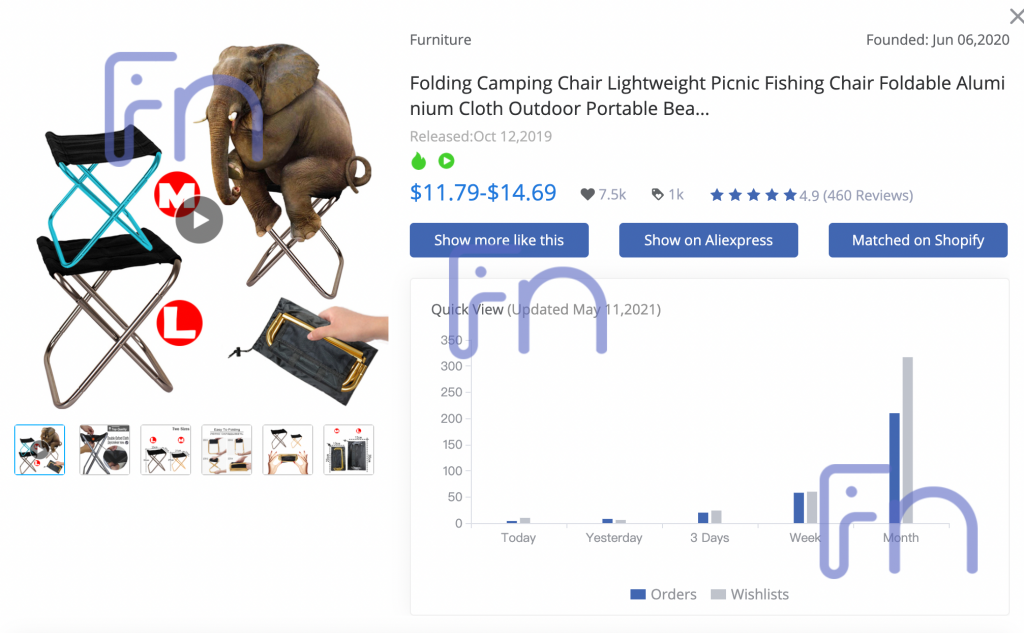This screenshot has width=1024, height=633.
Task: Click the Furniture category label
Action: (440, 40)
